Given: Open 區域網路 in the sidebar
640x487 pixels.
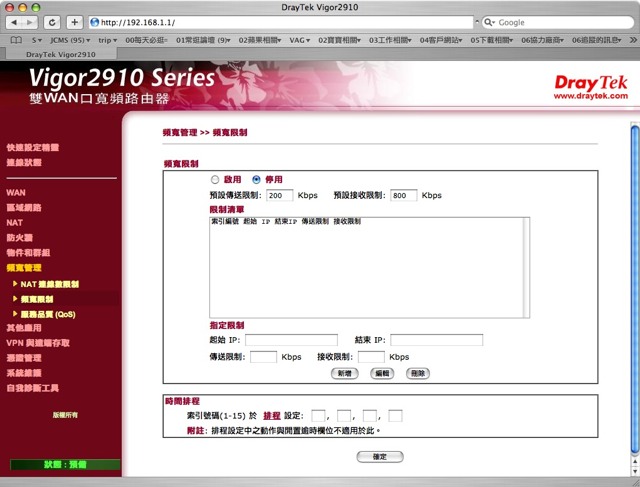Looking at the screenshot, I should click(x=24, y=207).
